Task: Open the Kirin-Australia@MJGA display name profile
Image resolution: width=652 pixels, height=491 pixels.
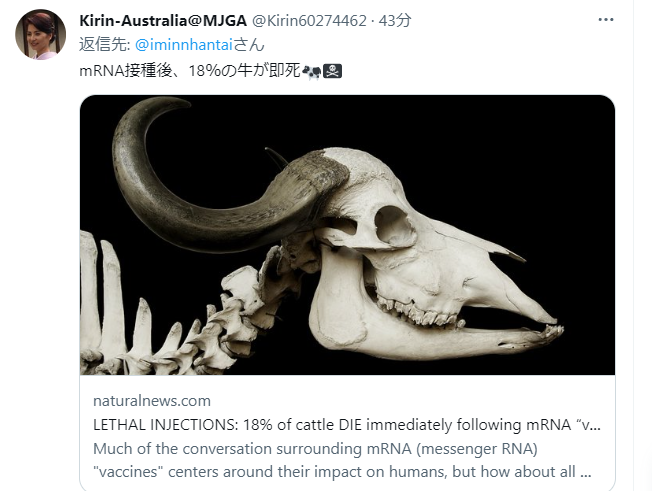Action: (163, 20)
